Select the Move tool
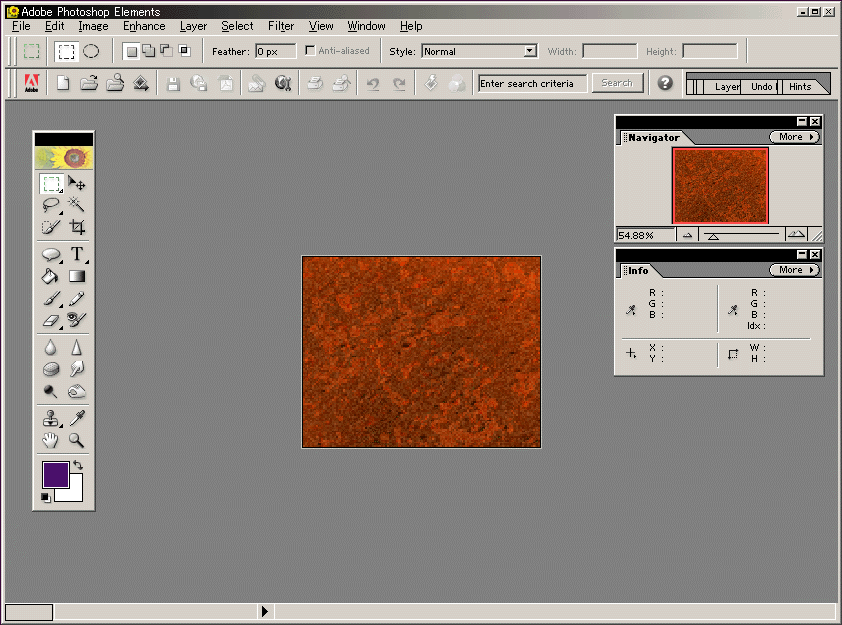The width and height of the screenshot is (842, 625). point(77,184)
